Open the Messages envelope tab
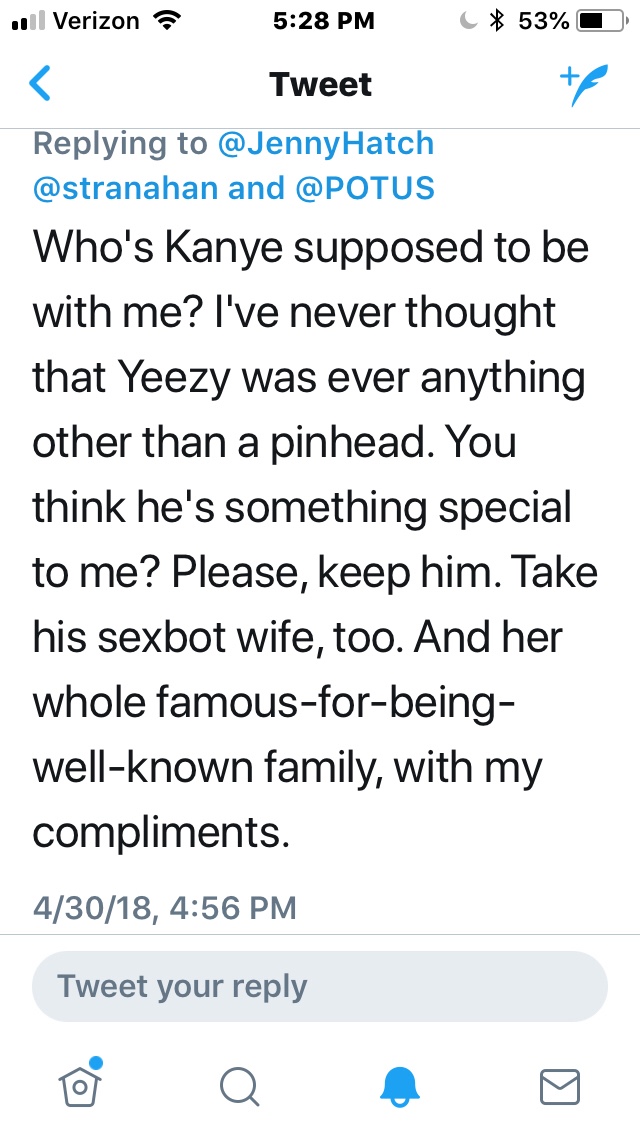Screen dimensions: 640x1136 (x=560, y=1085)
